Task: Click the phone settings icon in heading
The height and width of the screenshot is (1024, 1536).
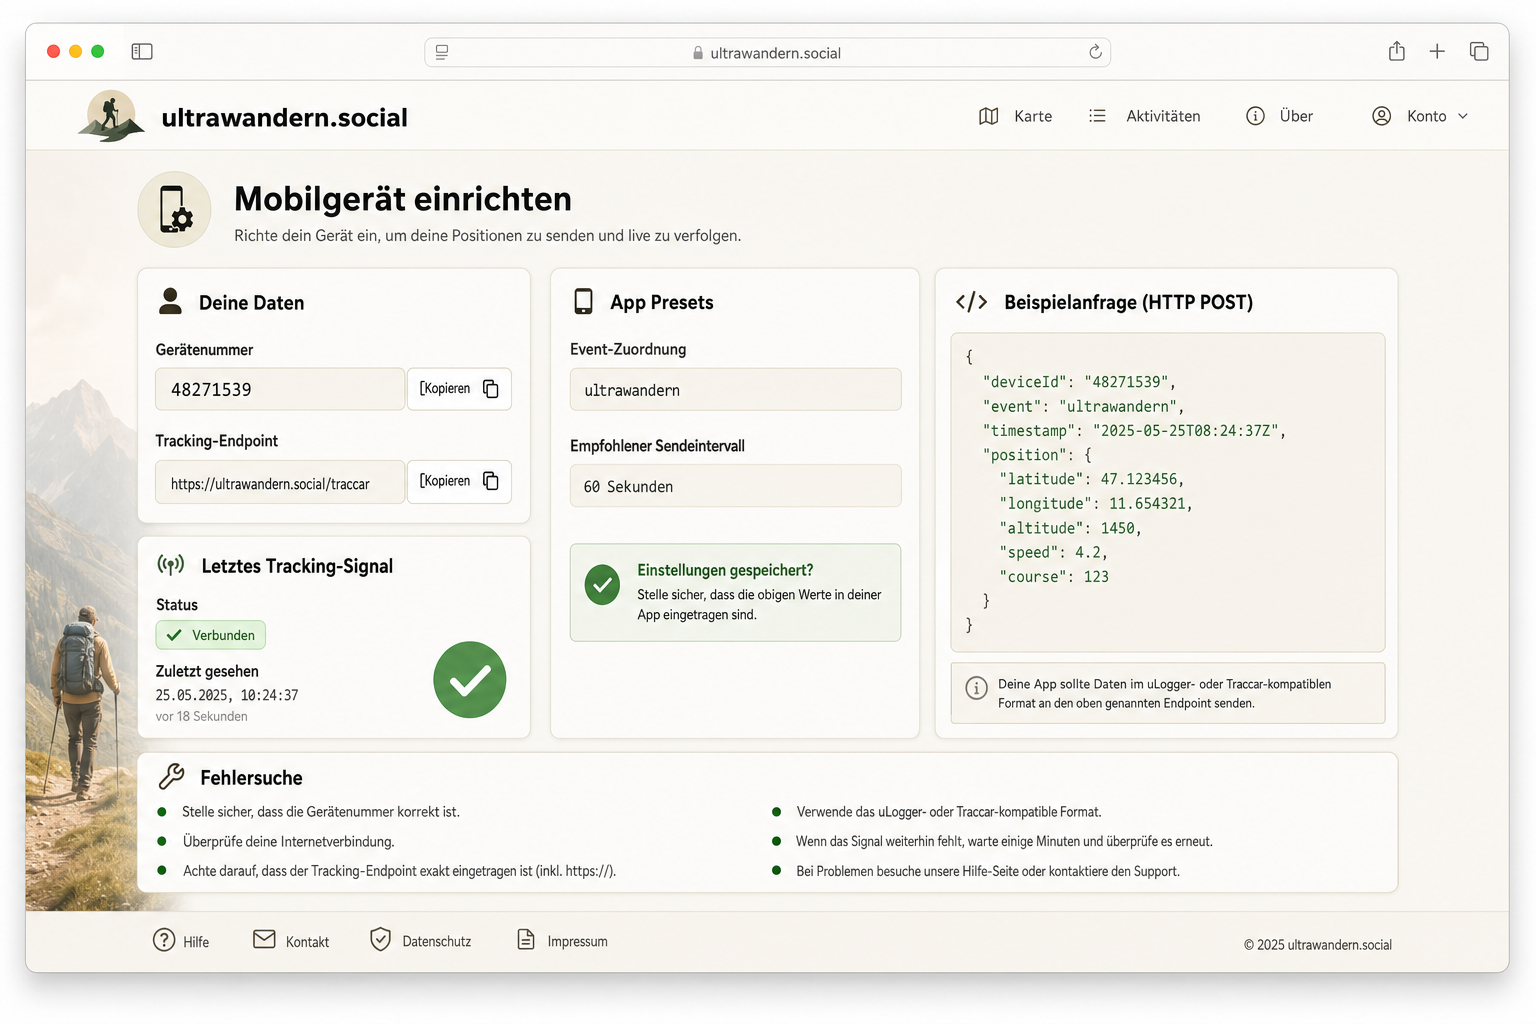Action: pos(175,209)
